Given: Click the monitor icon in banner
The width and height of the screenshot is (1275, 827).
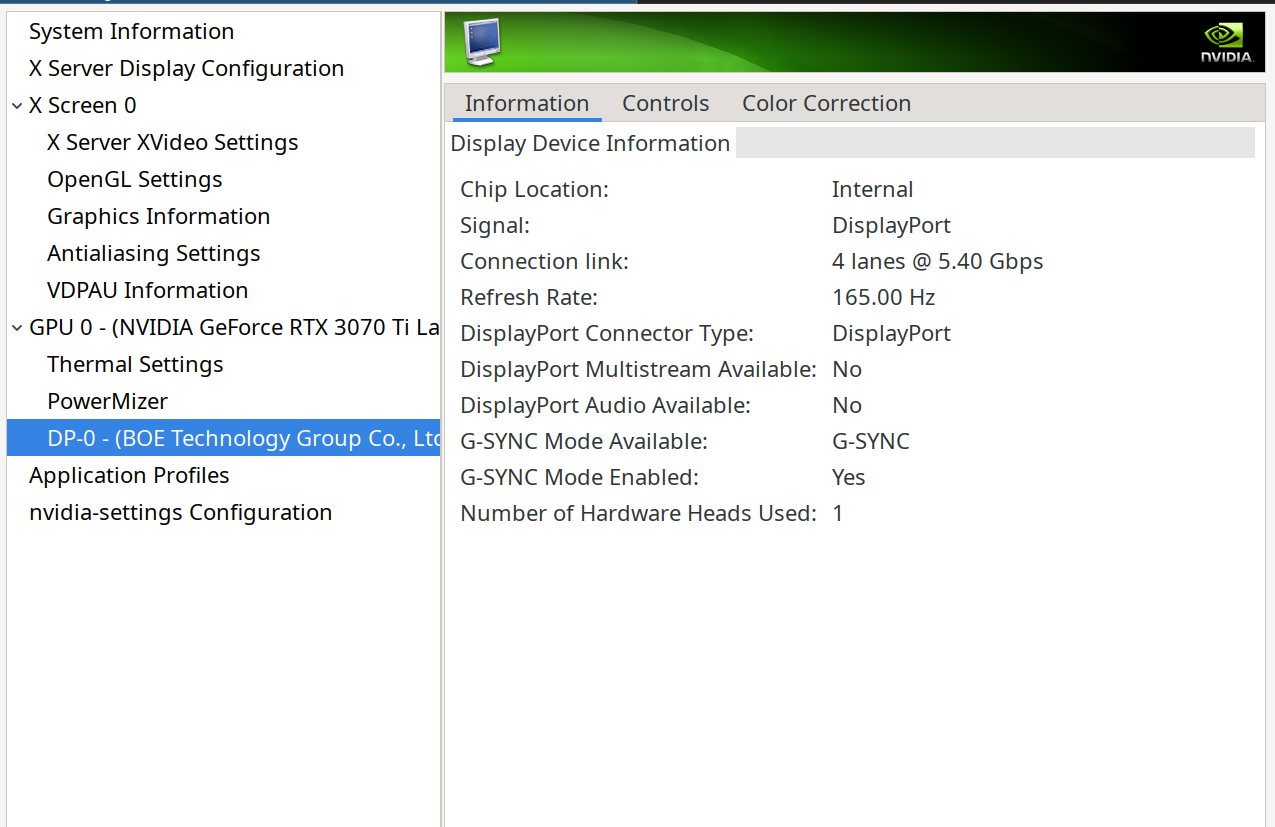Looking at the screenshot, I should tap(483, 42).
